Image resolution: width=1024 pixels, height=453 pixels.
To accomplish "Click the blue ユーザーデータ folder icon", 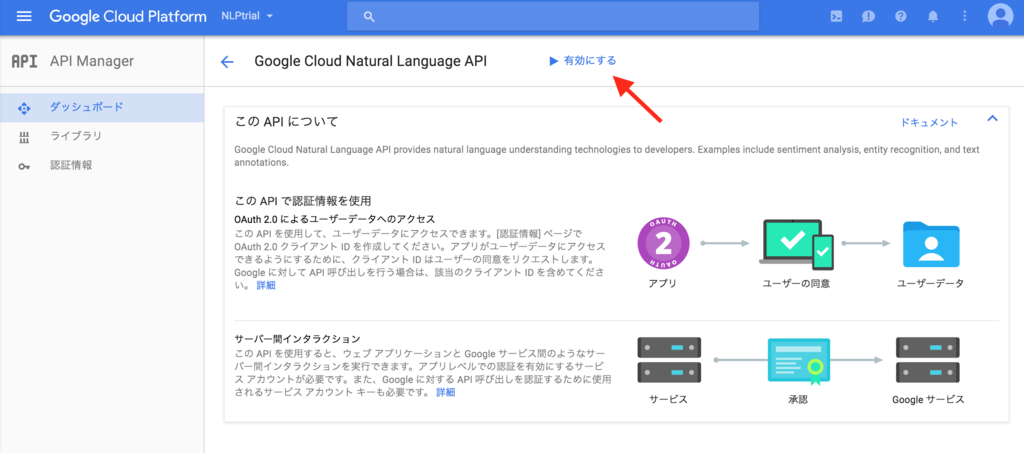I will 931,244.
